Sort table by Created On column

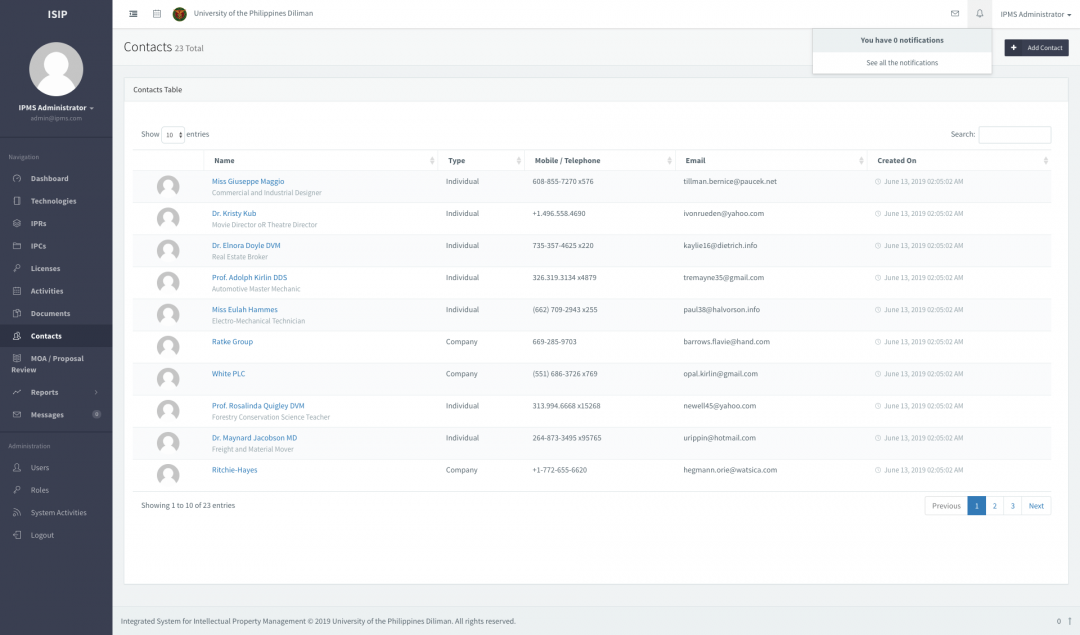pos(959,160)
